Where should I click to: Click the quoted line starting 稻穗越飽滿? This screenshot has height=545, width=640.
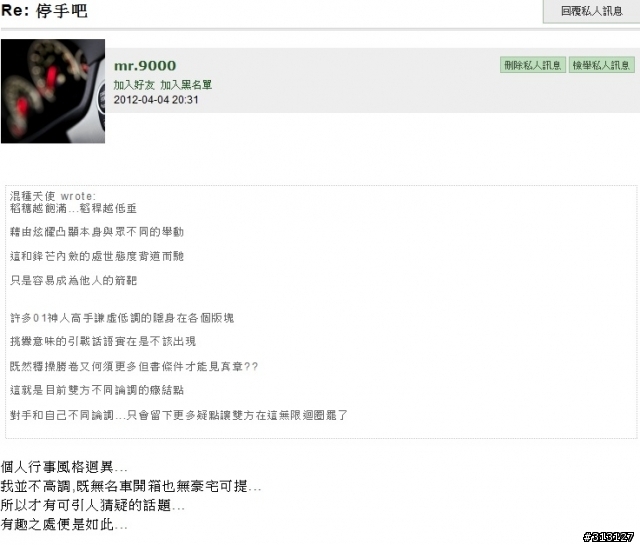click(x=73, y=209)
